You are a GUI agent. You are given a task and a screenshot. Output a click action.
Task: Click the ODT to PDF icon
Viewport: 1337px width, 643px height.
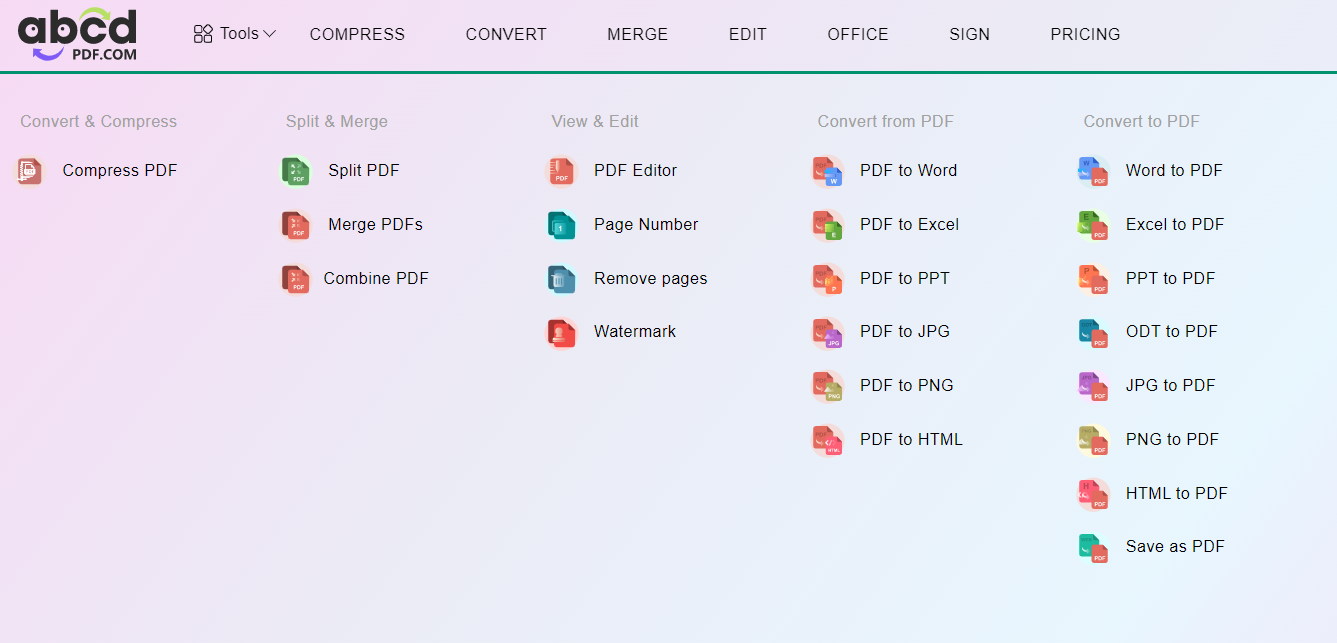[1093, 332]
